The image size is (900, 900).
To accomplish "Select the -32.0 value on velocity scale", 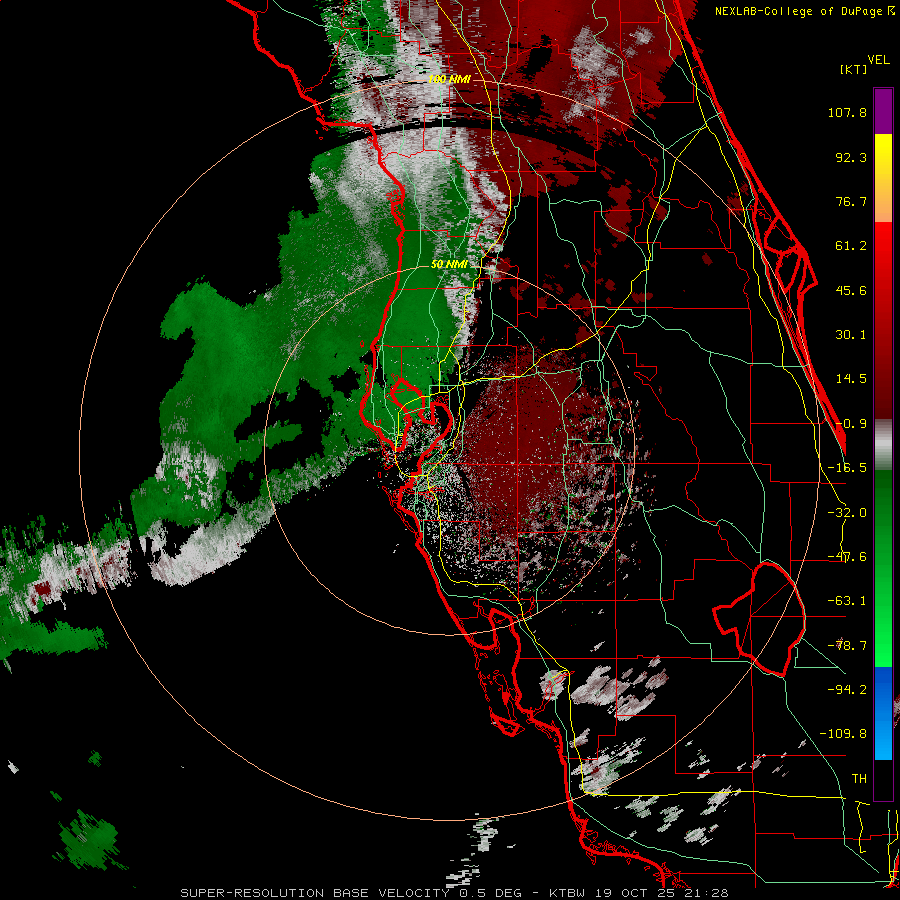I will [x=847, y=513].
